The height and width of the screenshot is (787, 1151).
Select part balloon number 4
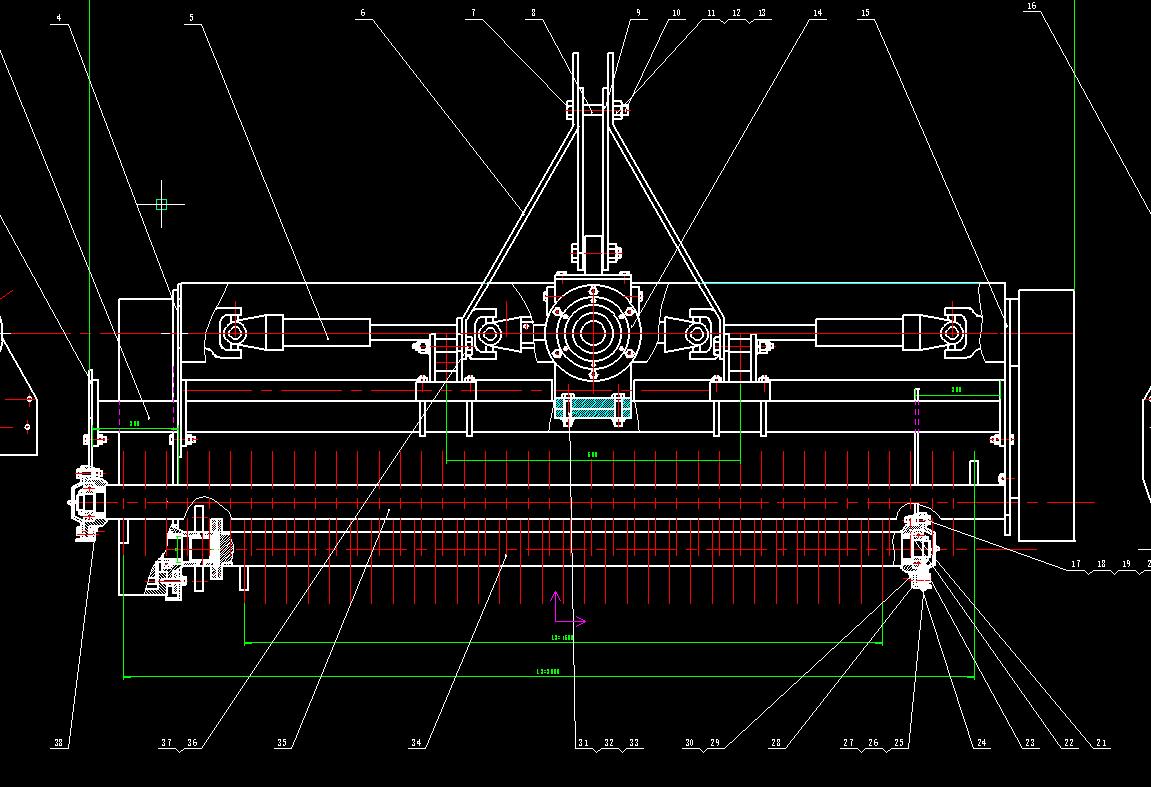click(59, 18)
